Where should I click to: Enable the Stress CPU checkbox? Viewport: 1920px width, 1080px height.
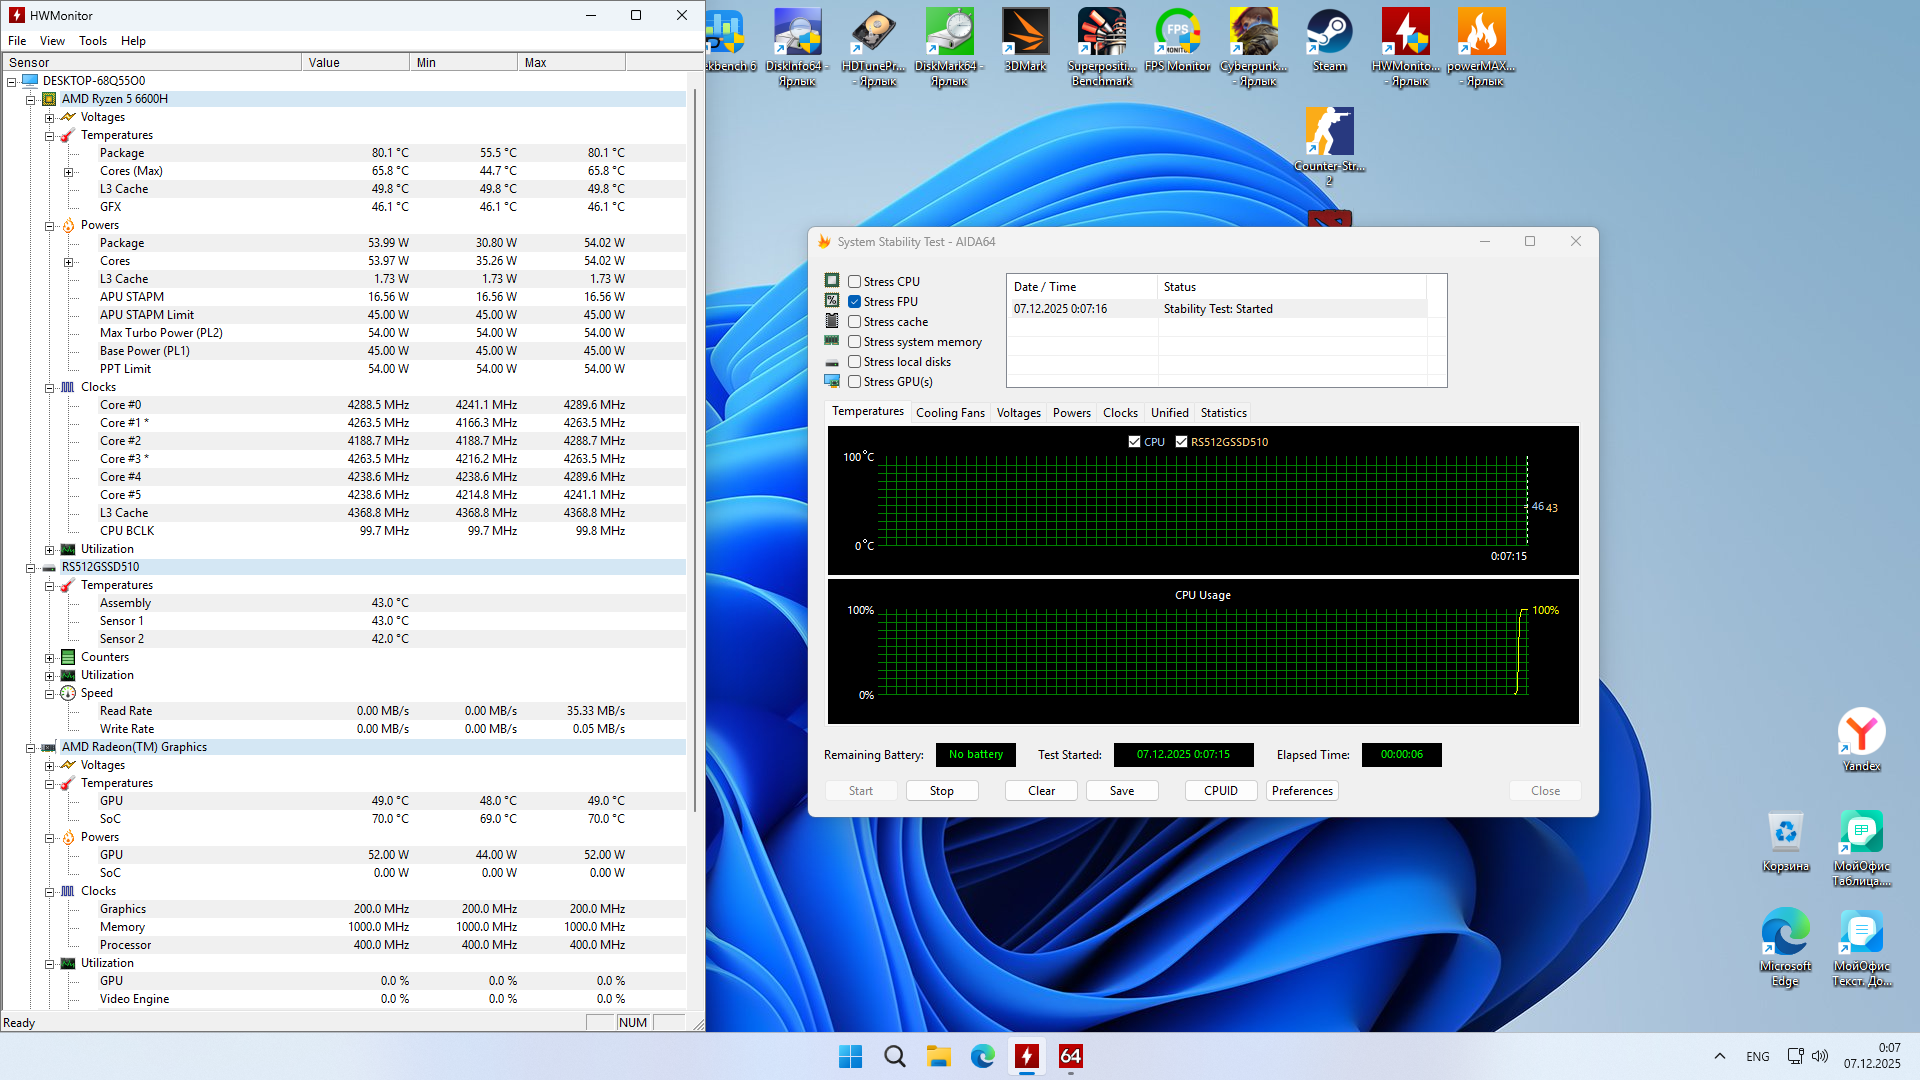pyautogui.click(x=855, y=282)
